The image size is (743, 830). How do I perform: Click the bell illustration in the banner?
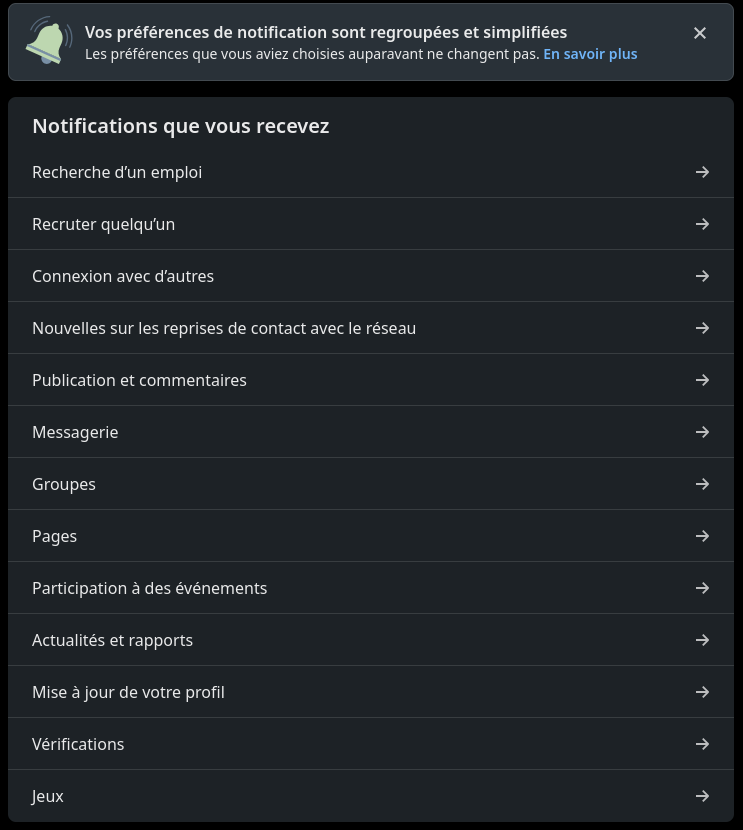[48, 41]
